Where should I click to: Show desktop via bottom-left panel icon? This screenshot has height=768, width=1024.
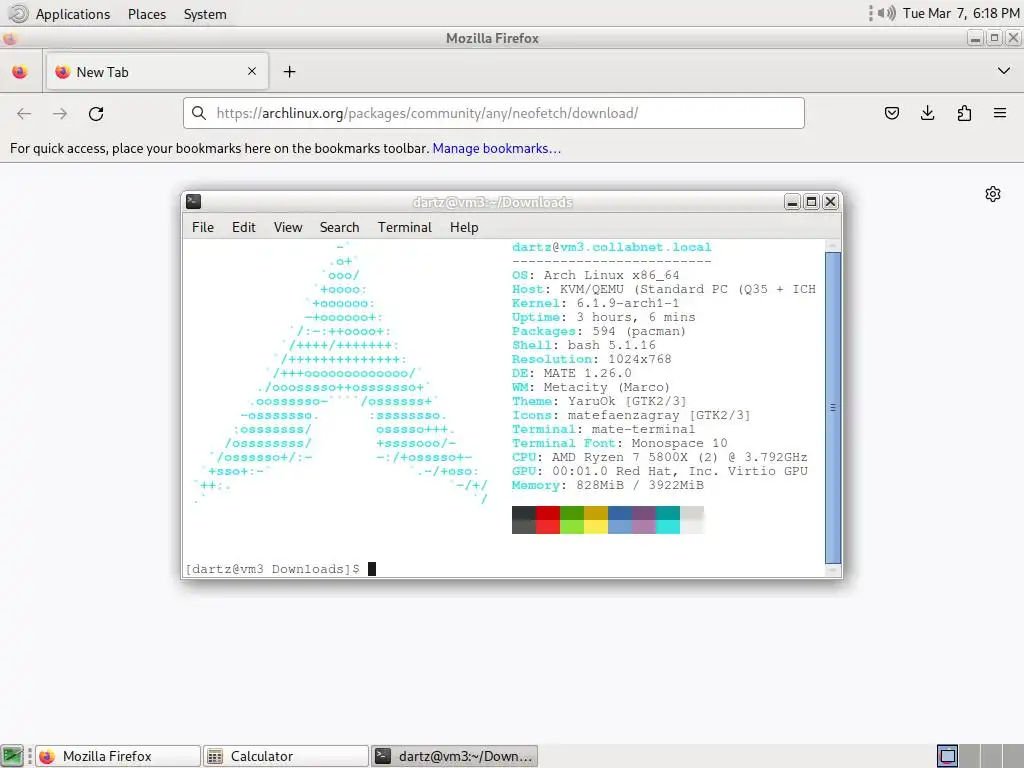pyautogui.click(x=12, y=756)
